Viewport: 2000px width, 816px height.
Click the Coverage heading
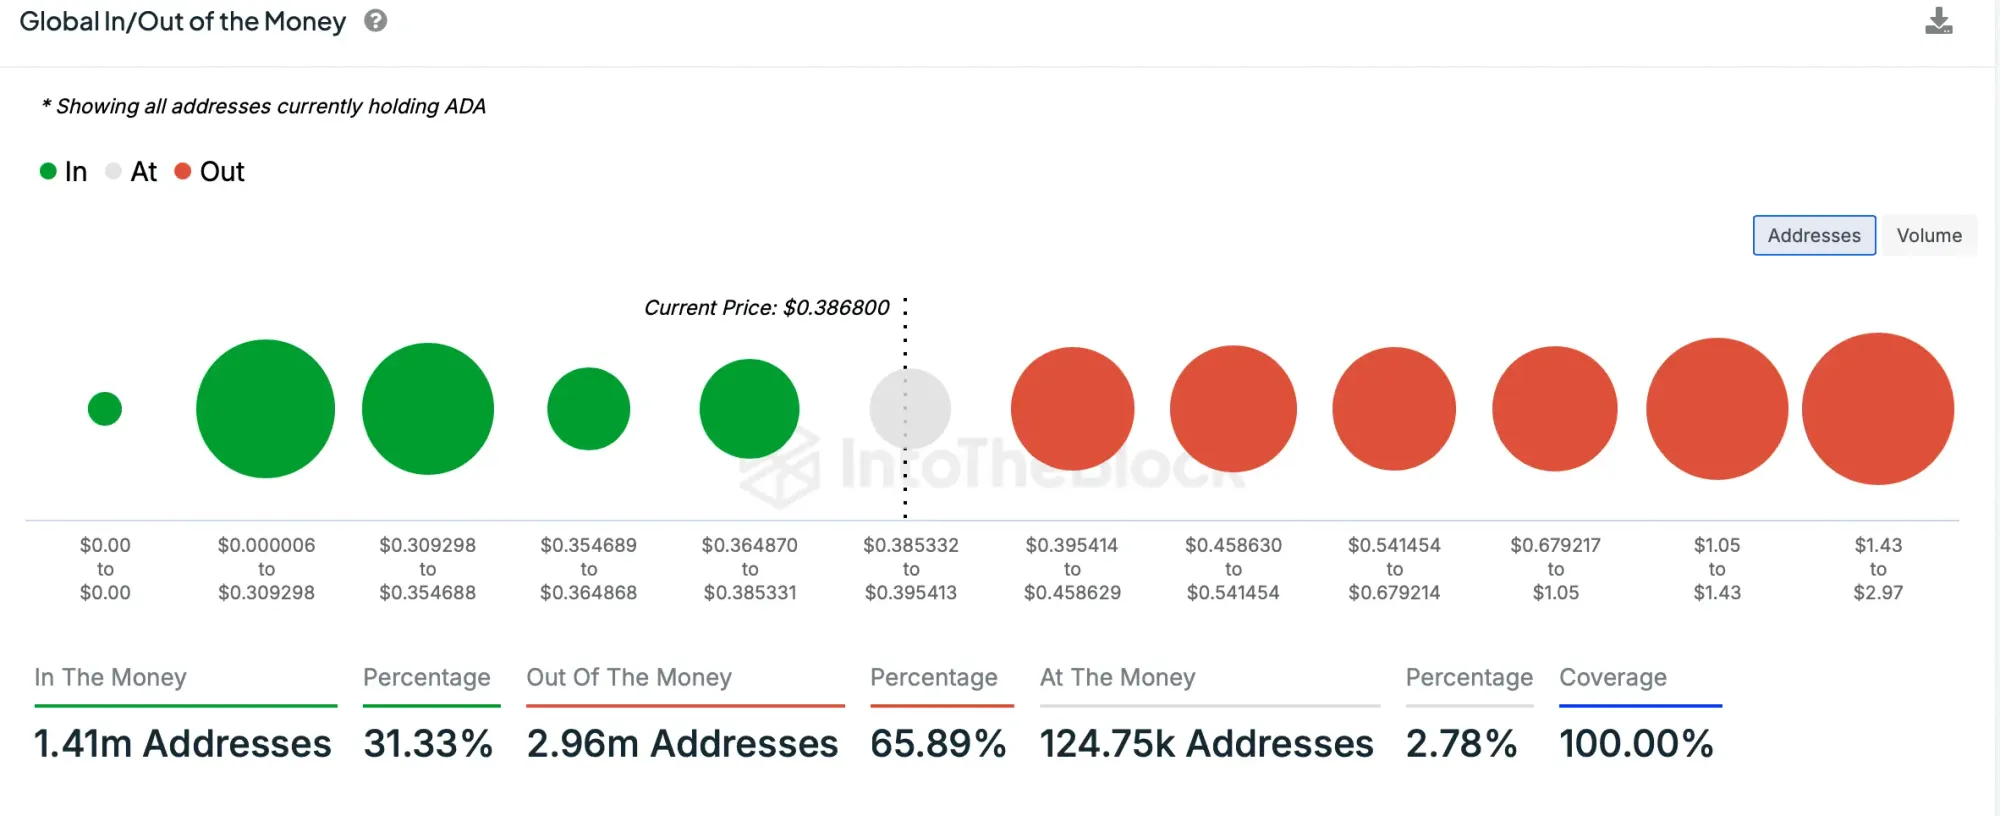(x=1613, y=677)
